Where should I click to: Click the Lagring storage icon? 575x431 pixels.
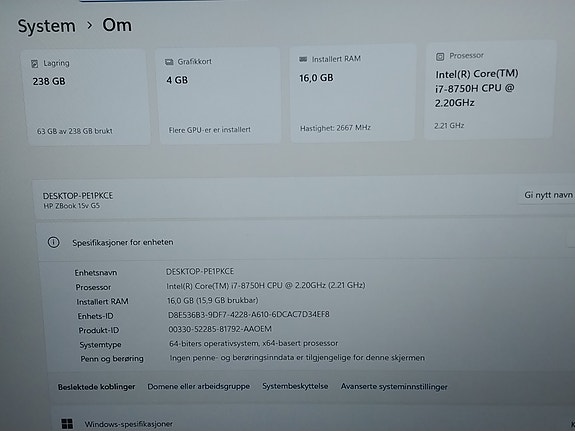(34, 64)
